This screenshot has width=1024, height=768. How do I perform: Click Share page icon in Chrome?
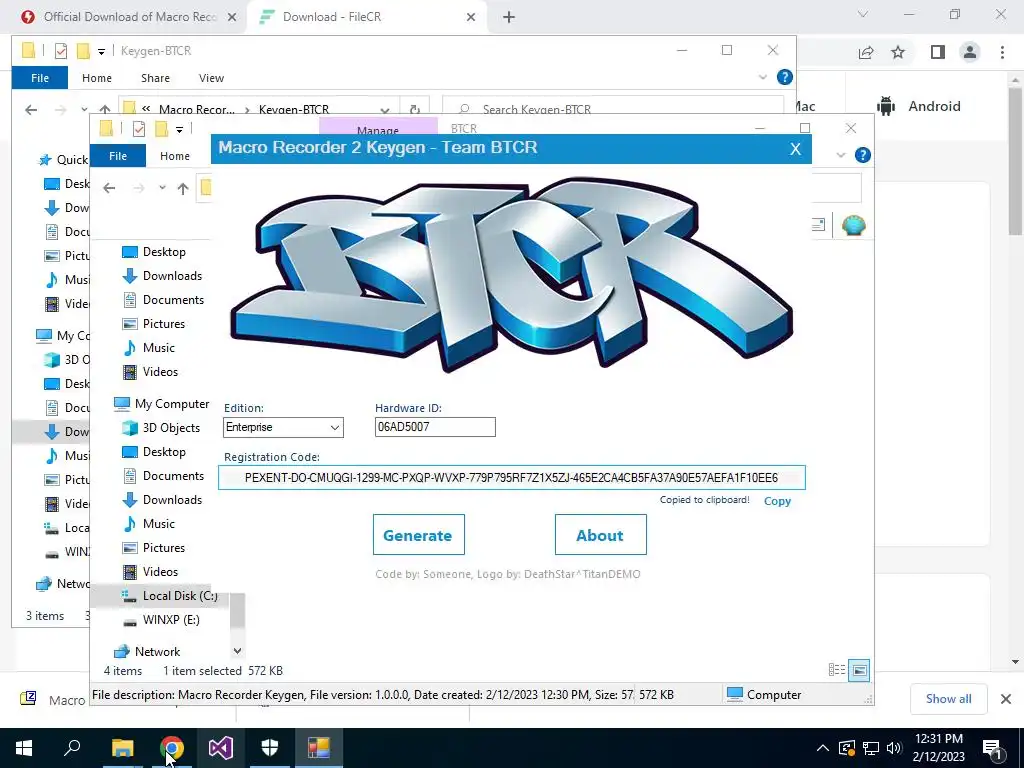coord(866,52)
